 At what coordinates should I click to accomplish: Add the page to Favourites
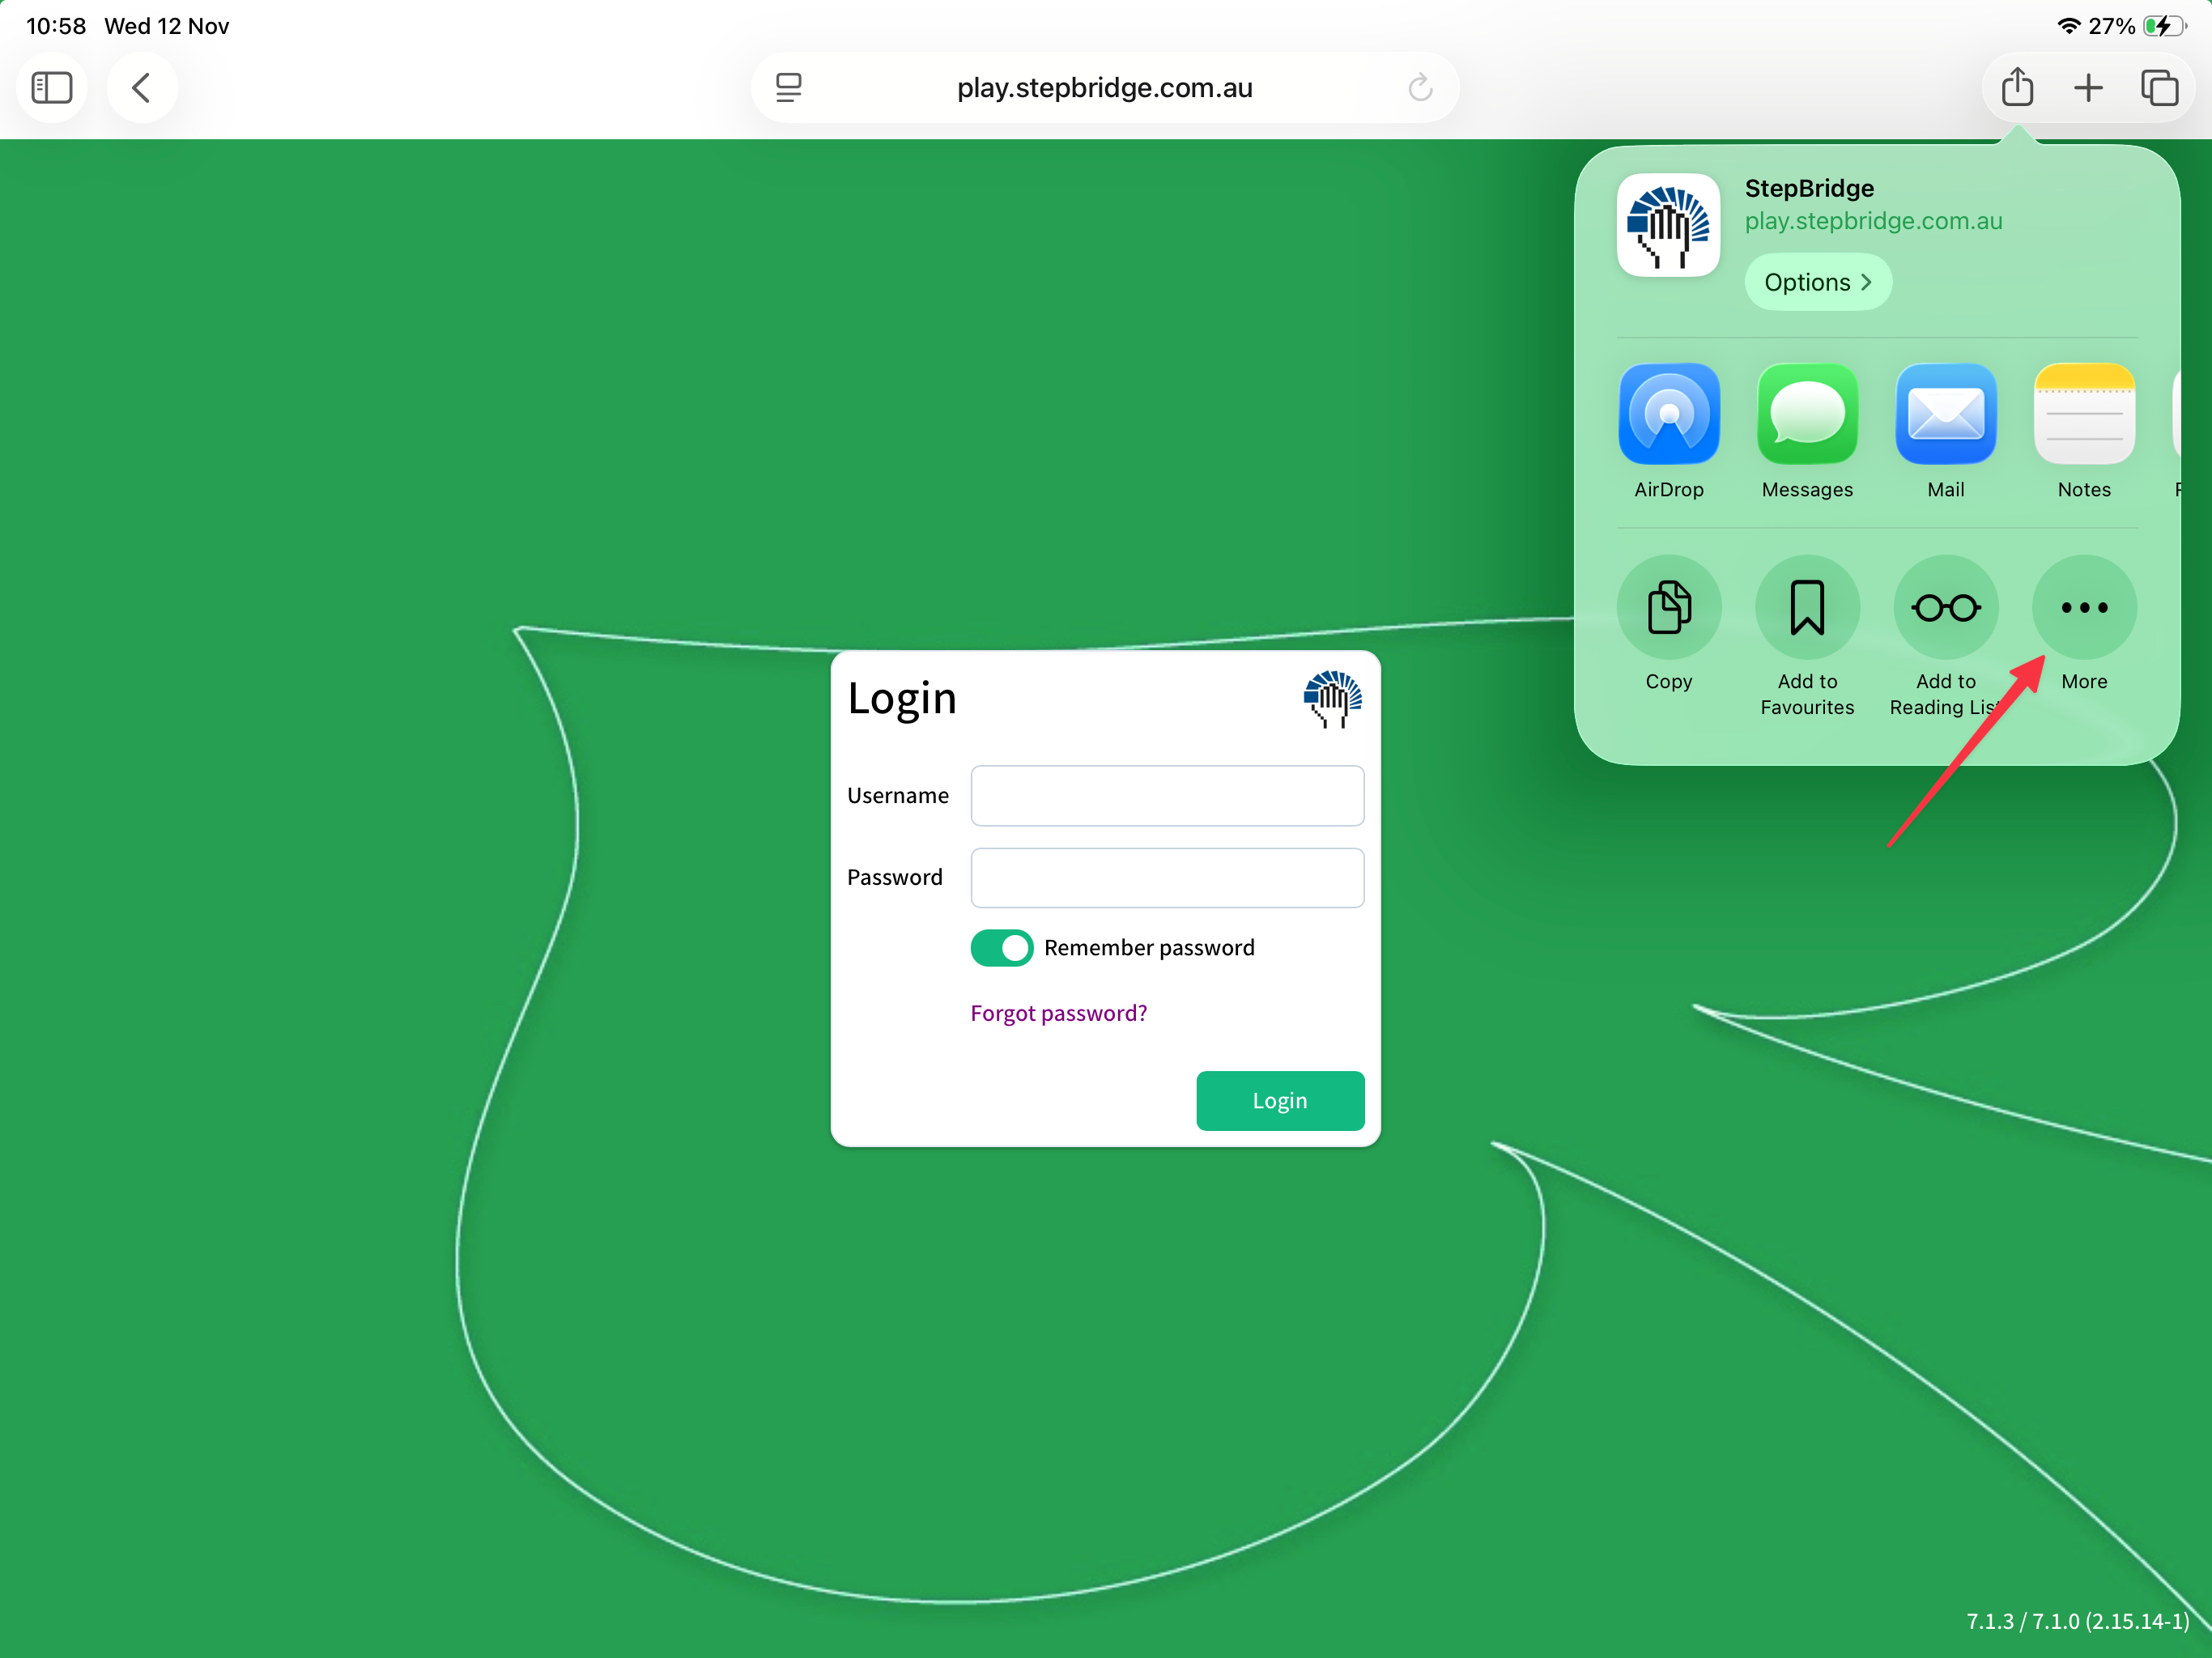click(1807, 607)
